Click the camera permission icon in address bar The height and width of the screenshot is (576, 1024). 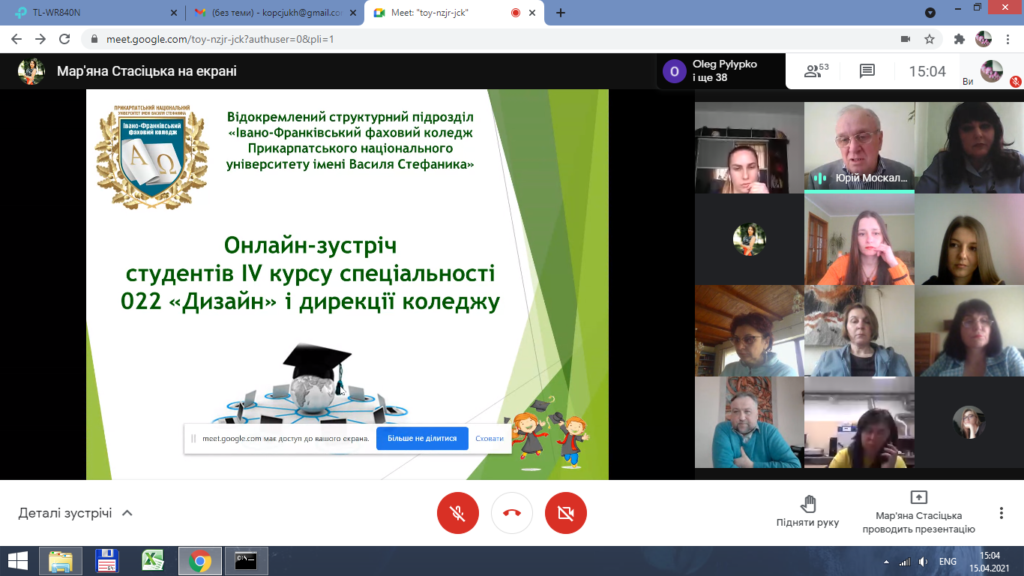point(905,39)
